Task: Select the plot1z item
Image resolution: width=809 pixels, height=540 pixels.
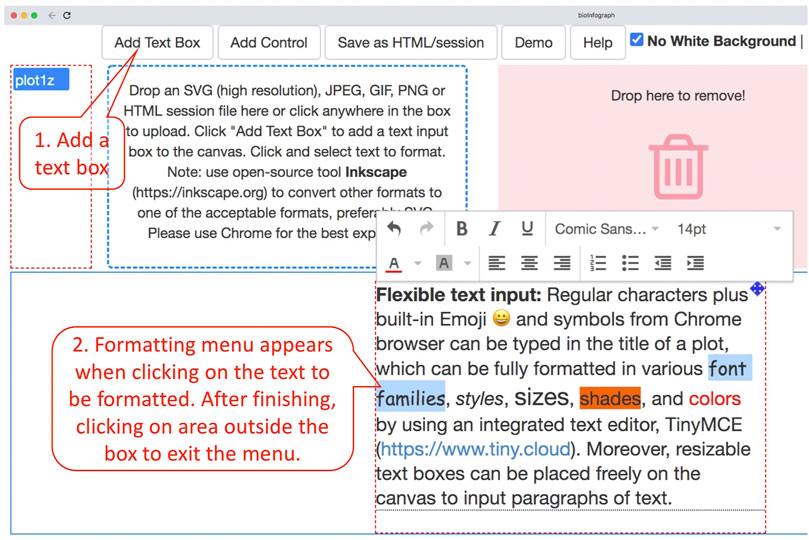Action: tap(41, 80)
